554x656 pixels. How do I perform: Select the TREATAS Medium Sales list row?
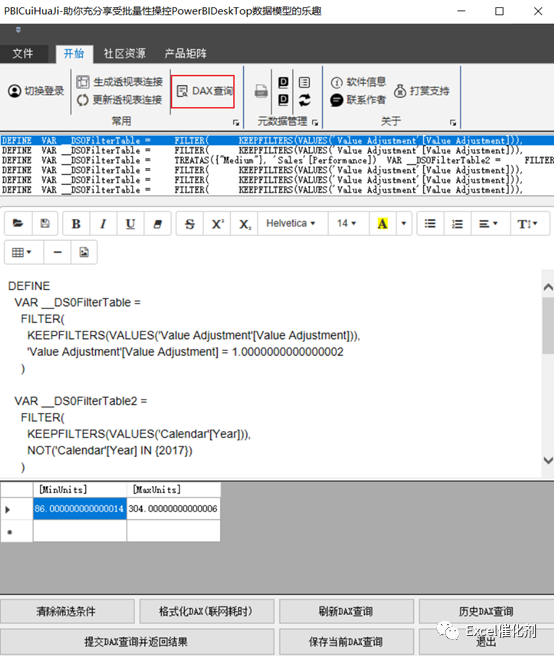click(x=277, y=160)
